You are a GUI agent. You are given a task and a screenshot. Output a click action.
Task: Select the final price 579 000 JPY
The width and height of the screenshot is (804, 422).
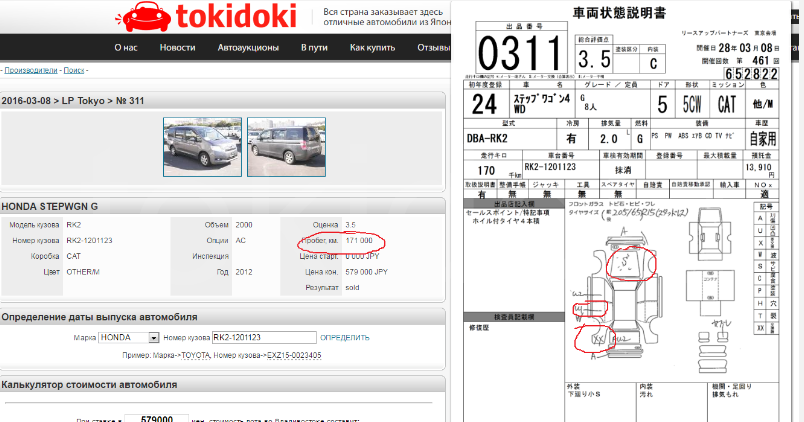pyautogui.click(x=367, y=272)
